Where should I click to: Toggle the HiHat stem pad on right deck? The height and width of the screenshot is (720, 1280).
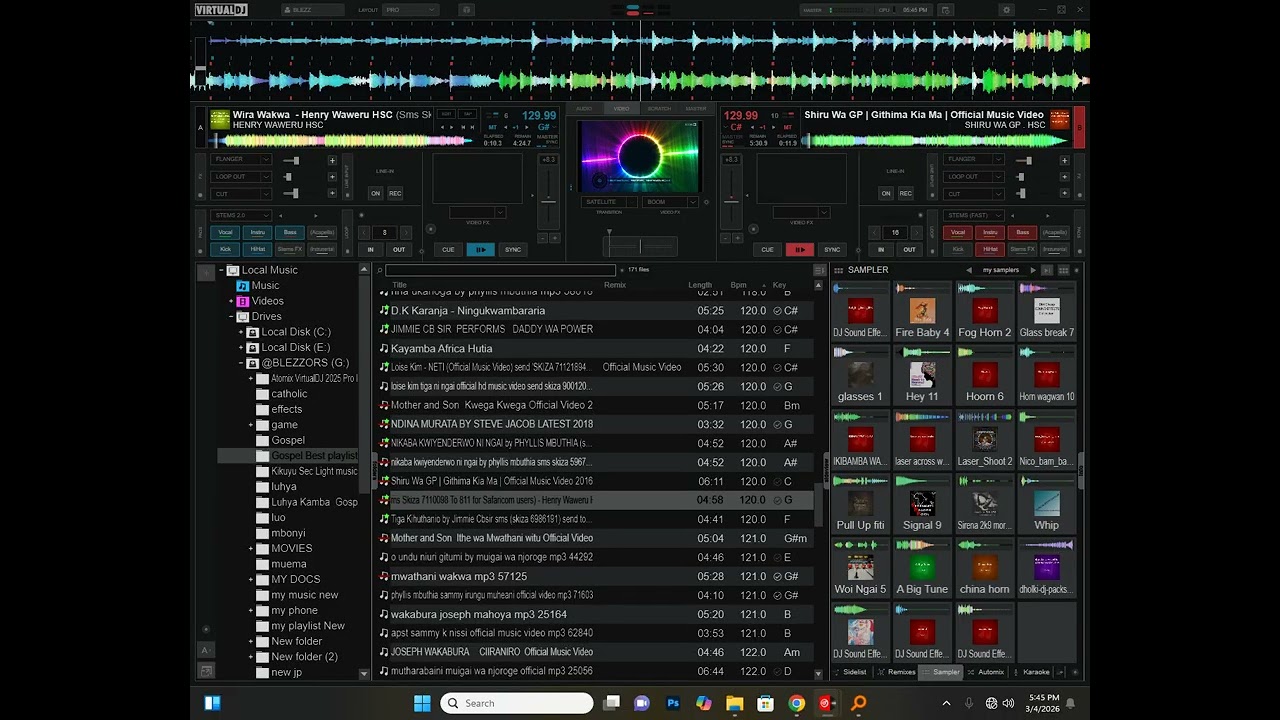(x=990, y=249)
